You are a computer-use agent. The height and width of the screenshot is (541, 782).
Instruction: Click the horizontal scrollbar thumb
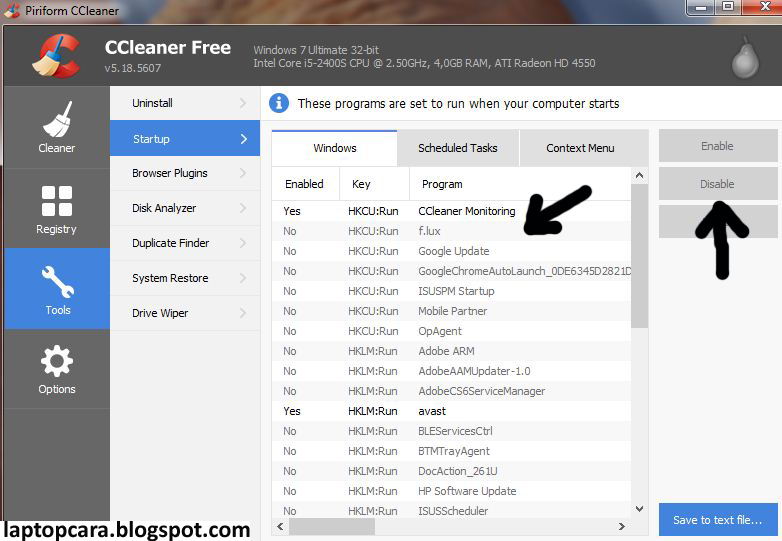332,526
